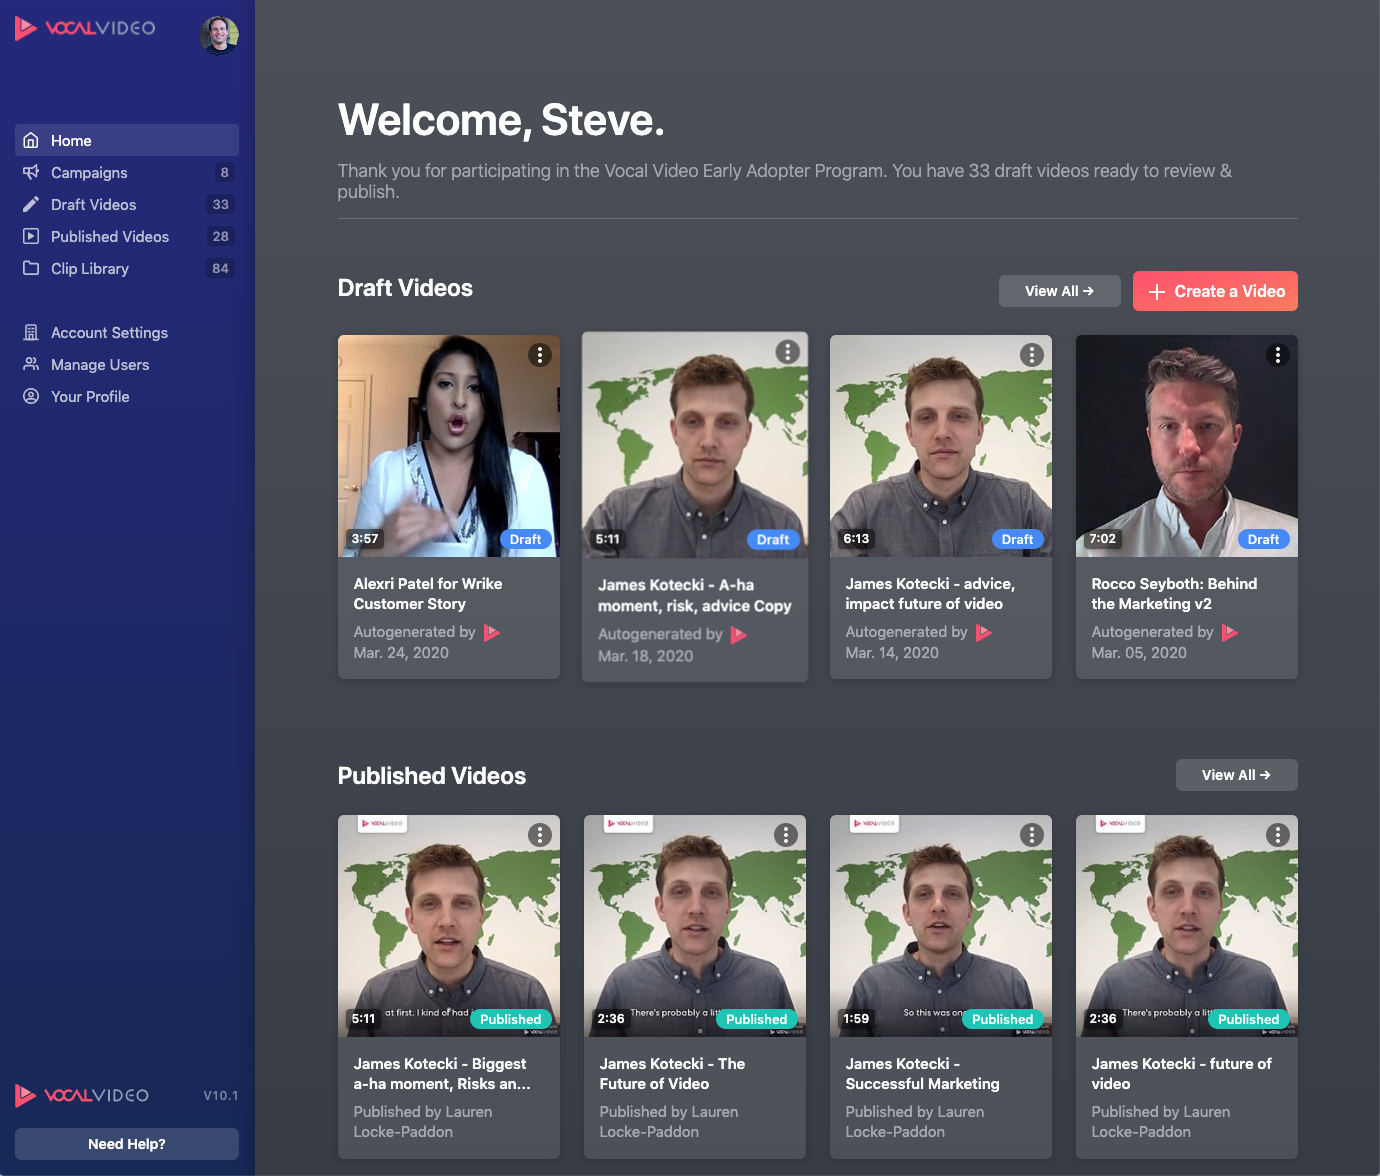This screenshot has width=1380, height=1176.
Task: Click the Published badge on Successful Marketing video
Action: tap(1002, 1019)
